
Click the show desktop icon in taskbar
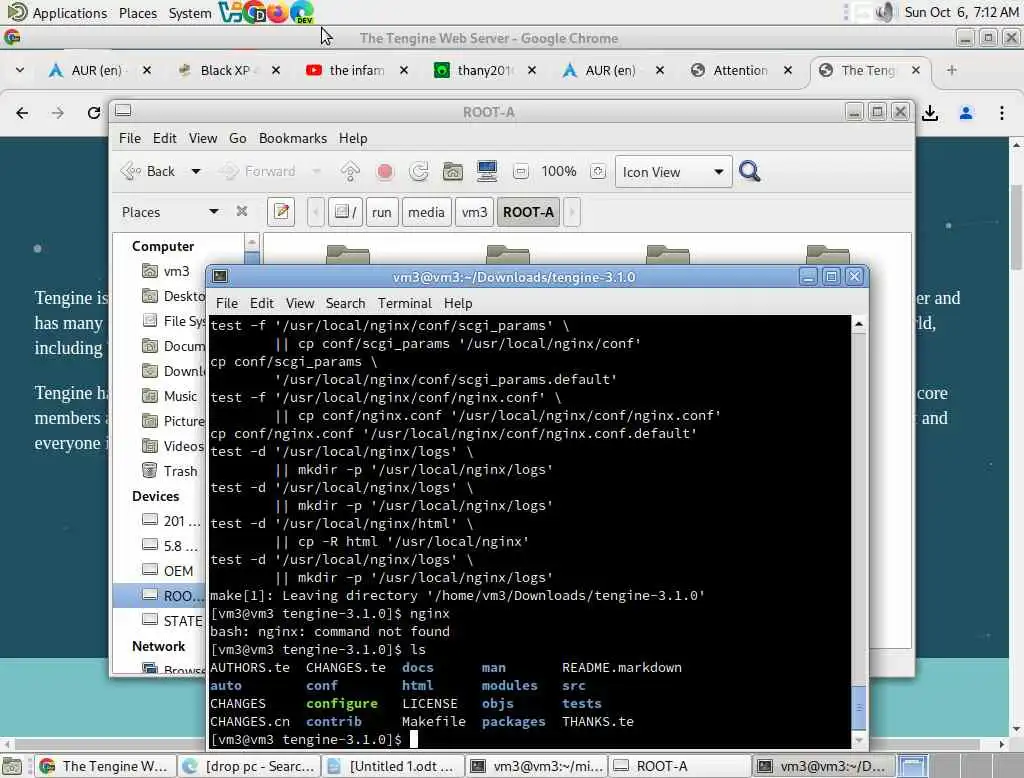click(x=12, y=766)
